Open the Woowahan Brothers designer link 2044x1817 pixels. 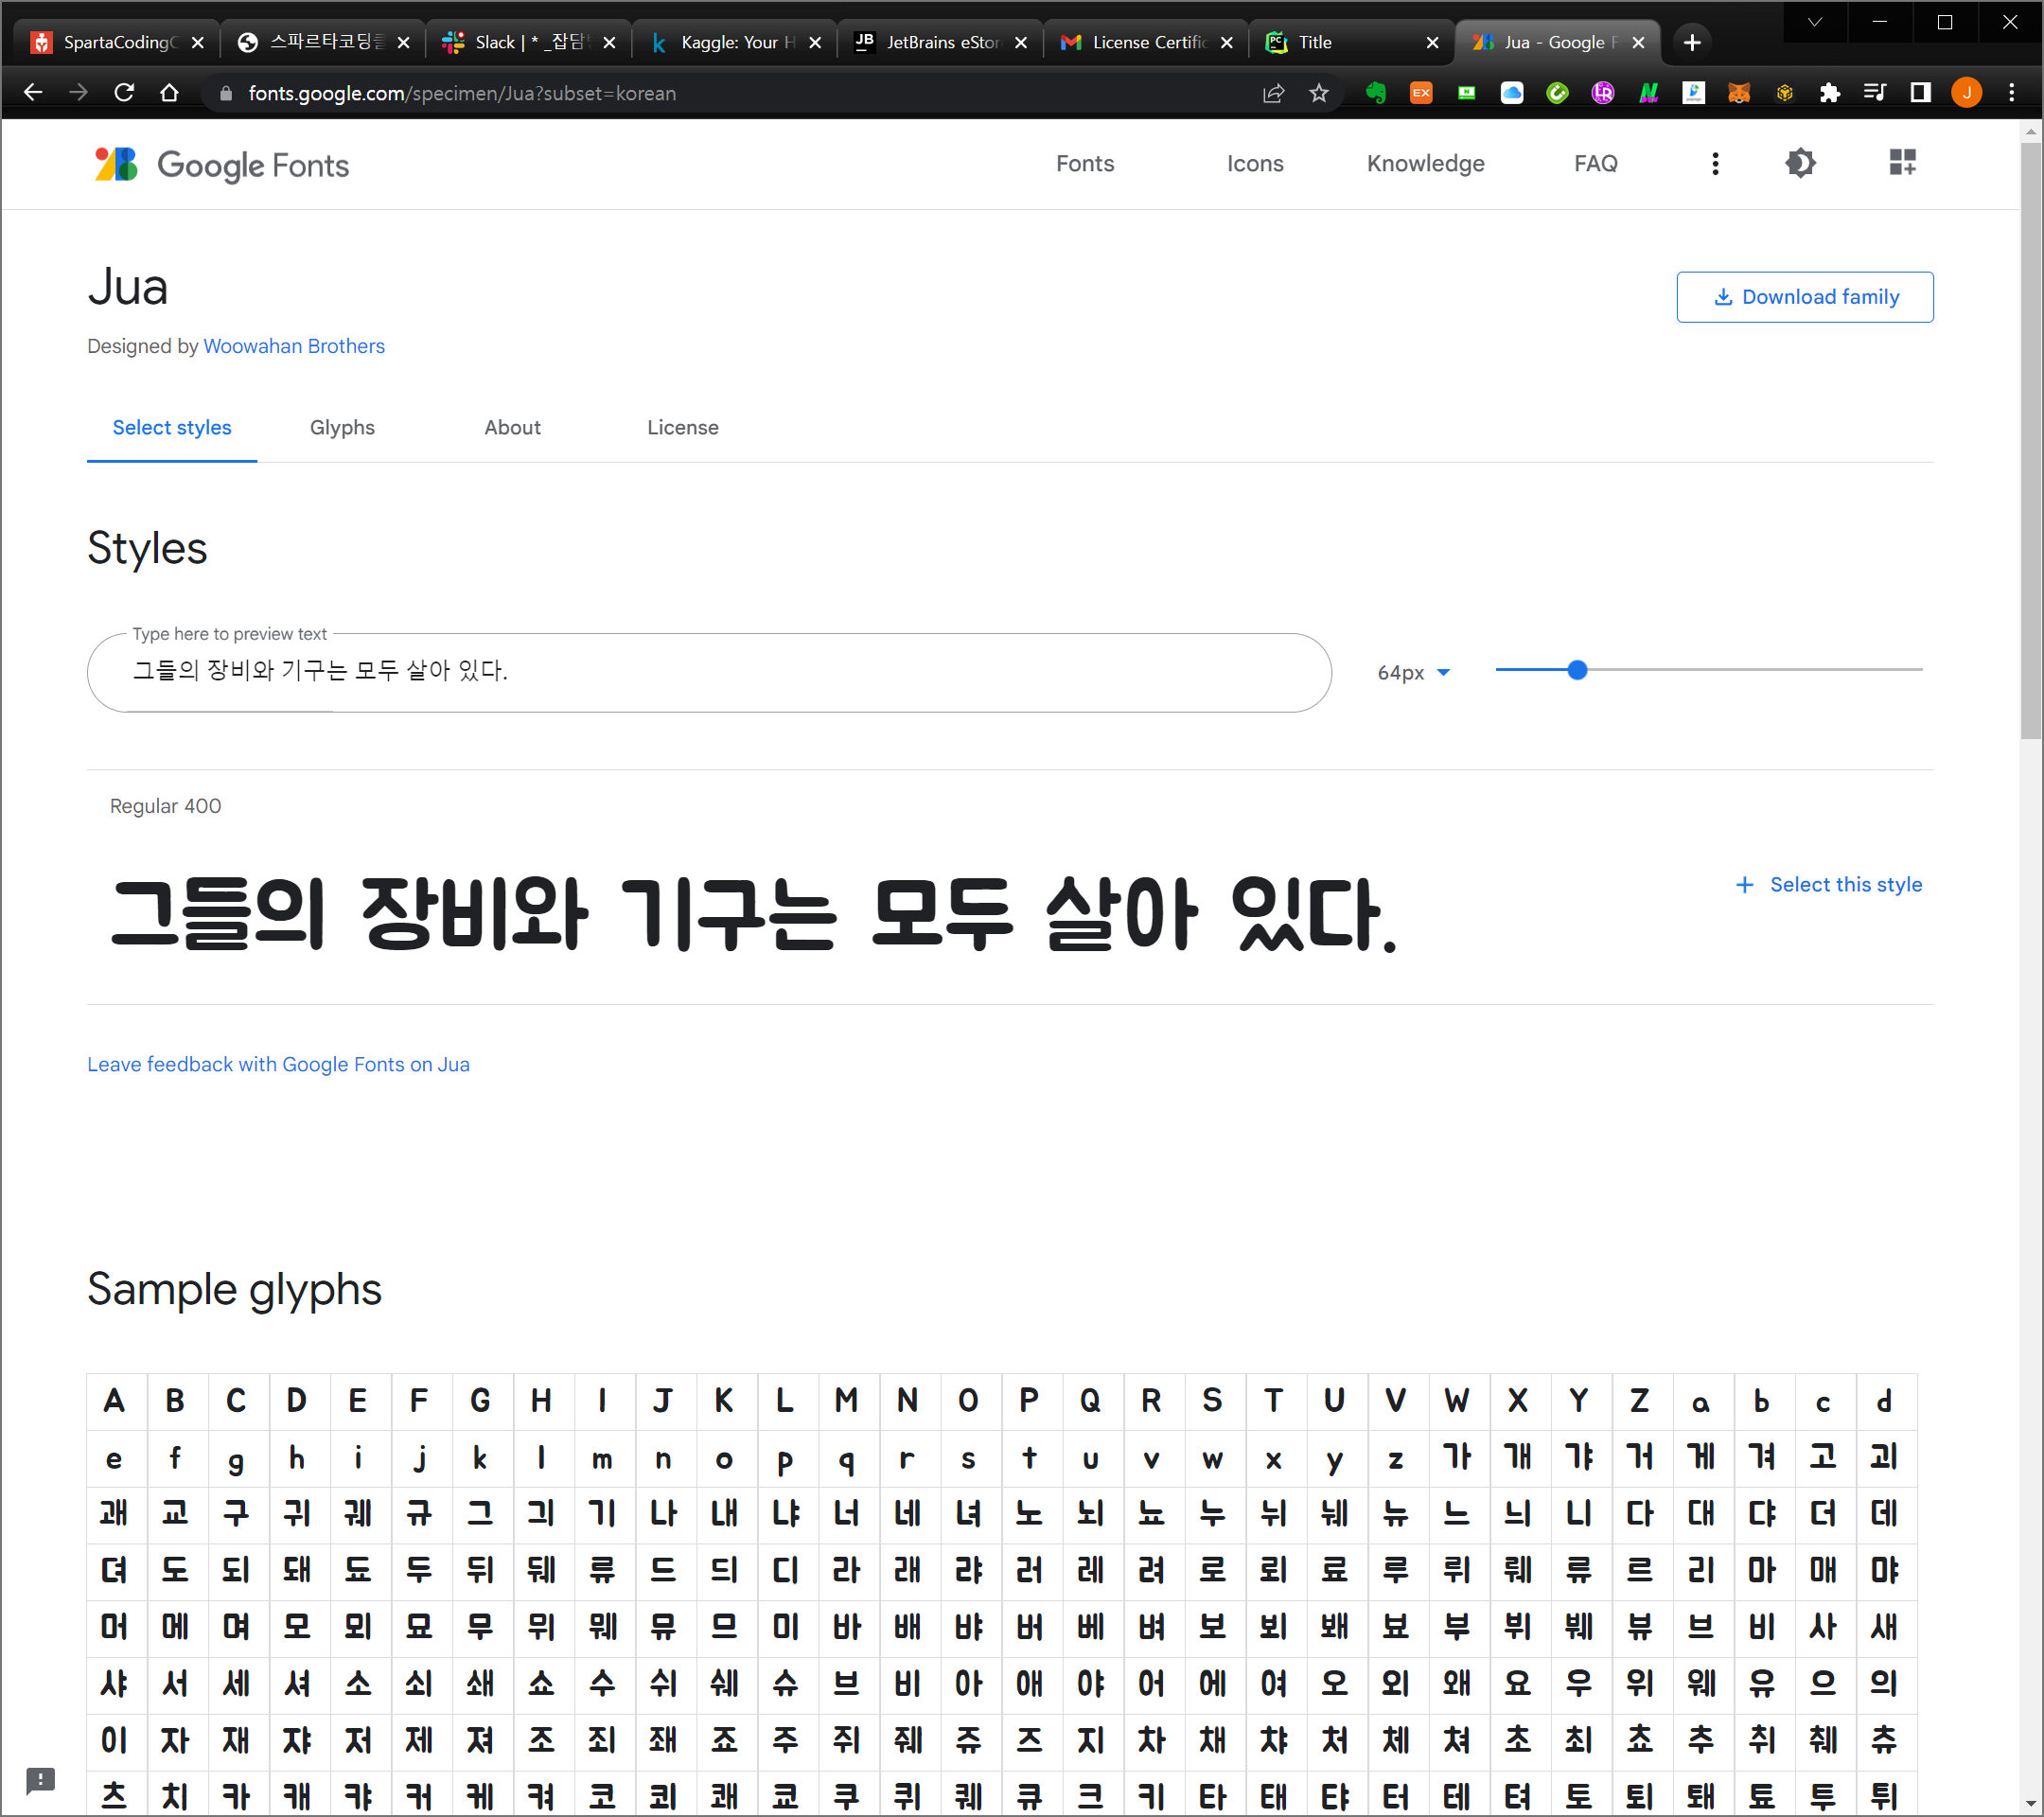click(x=294, y=346)
